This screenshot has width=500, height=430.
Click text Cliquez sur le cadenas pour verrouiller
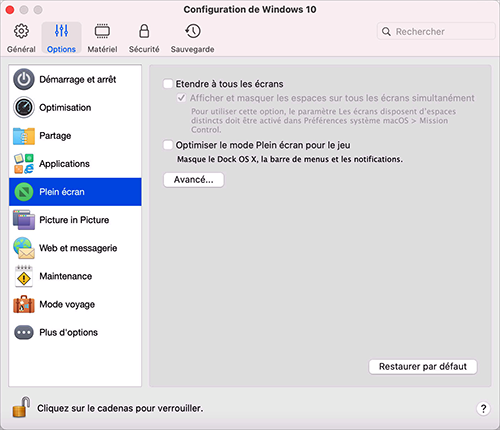click(120, 408)
